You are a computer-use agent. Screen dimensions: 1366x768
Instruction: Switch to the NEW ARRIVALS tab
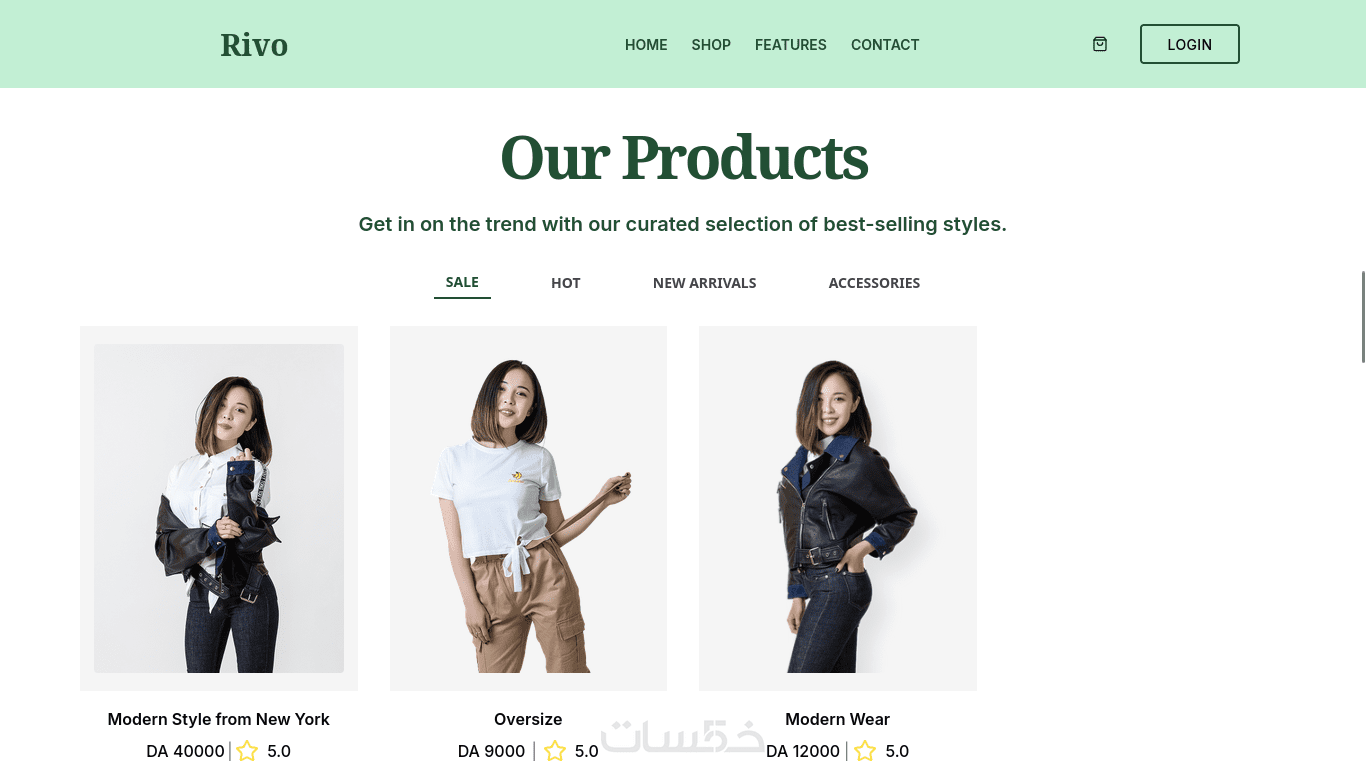705,283
